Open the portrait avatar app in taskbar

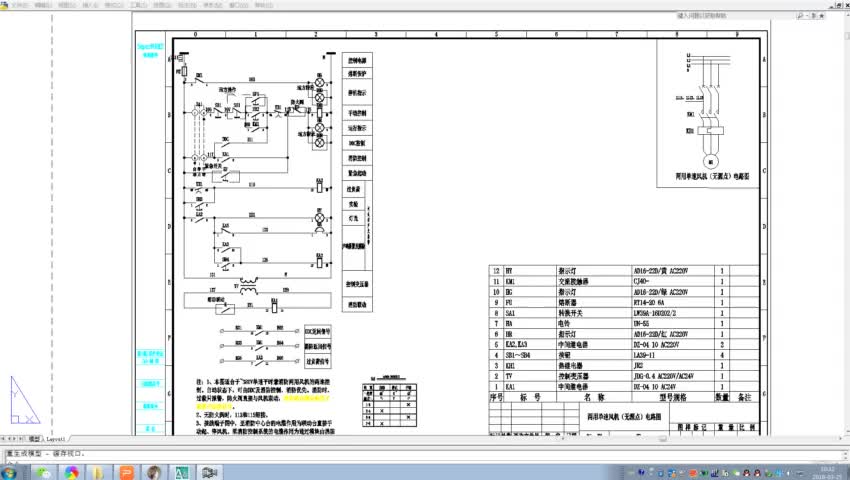(154, 472)
